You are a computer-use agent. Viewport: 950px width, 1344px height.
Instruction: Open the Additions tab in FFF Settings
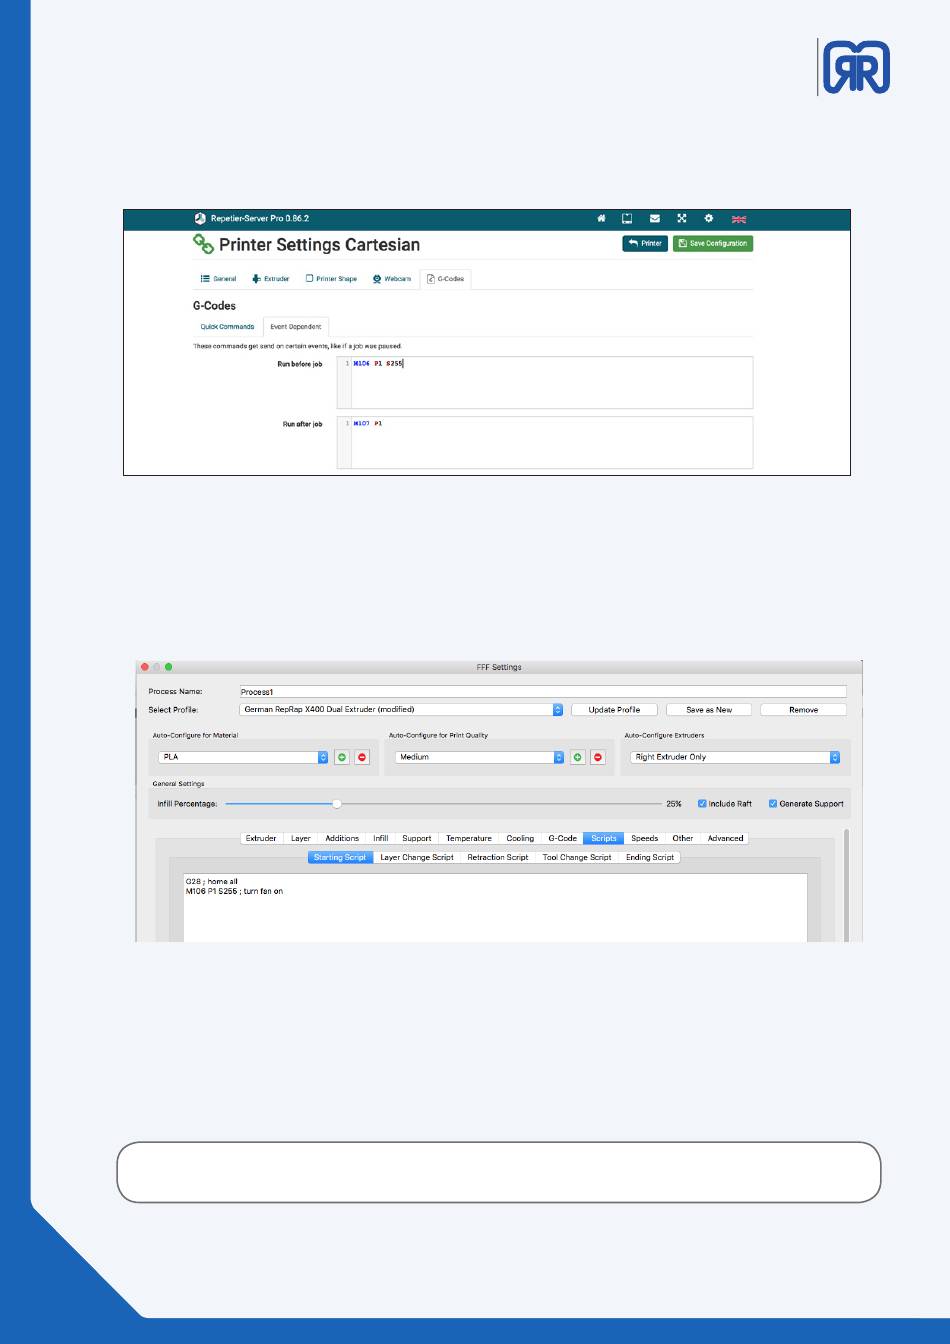click(342, 838)
